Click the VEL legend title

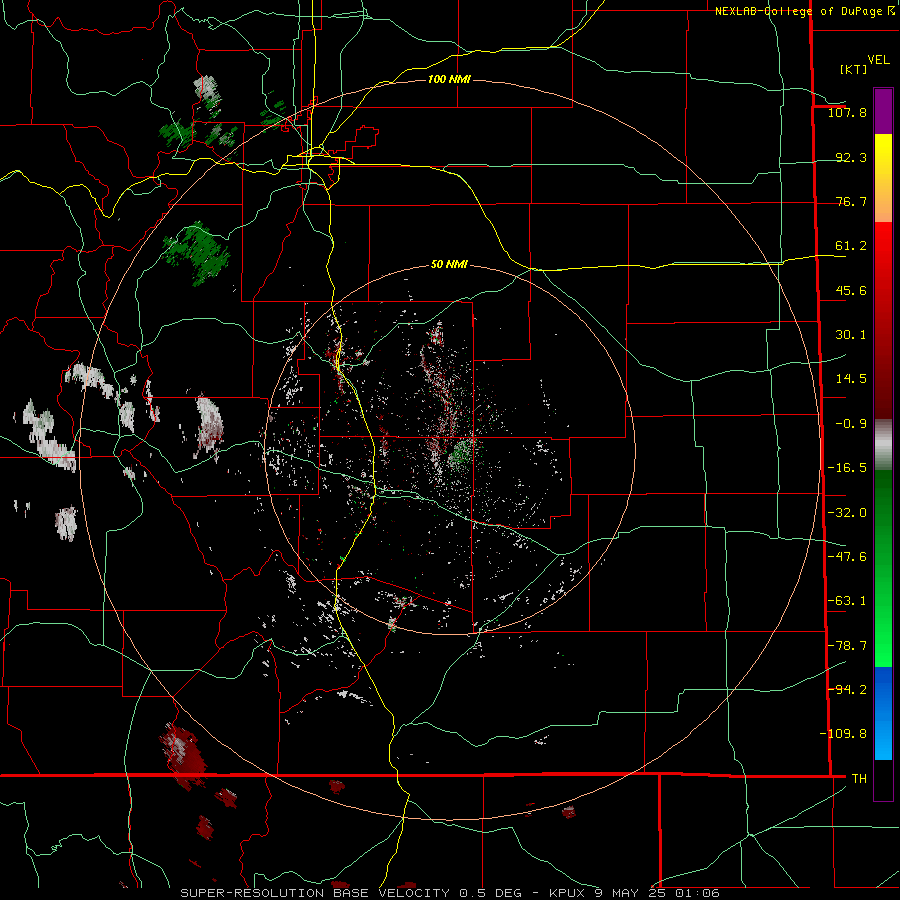pyautogui.click(x=879, y=60)
